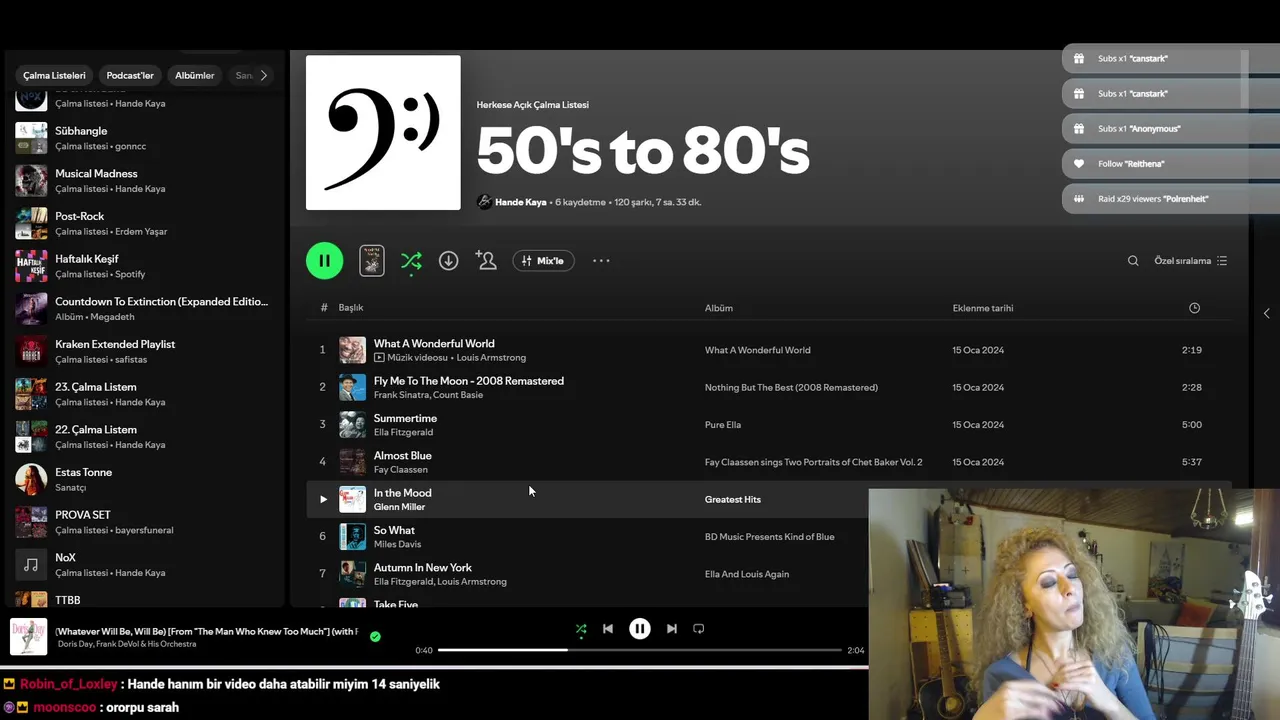Click Fly Me To The Moon track title
The height and width of the screenshot is (720, 1280).
(x=469, y=381)
